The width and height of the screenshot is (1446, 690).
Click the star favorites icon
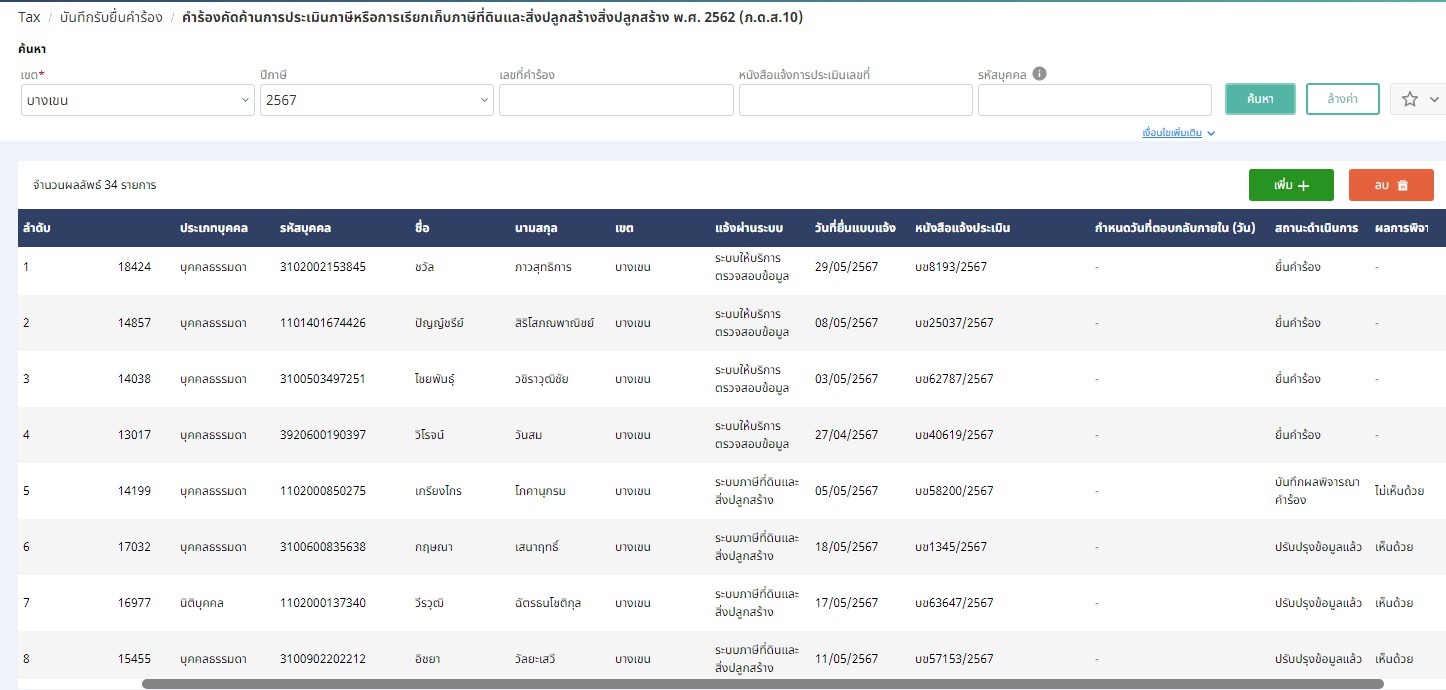click(1410, 99)
